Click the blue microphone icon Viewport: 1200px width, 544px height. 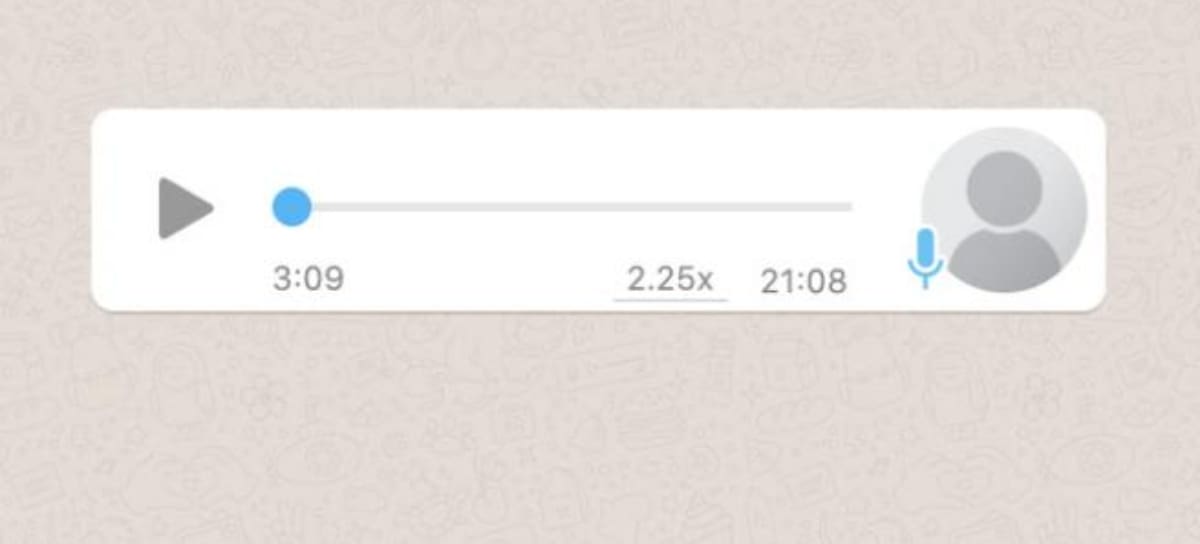[x=925, y=258]
